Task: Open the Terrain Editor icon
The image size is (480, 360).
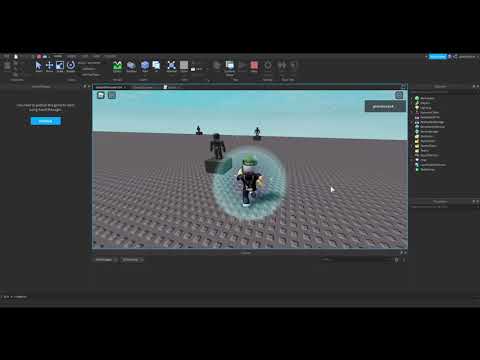Action: (117, 66)
